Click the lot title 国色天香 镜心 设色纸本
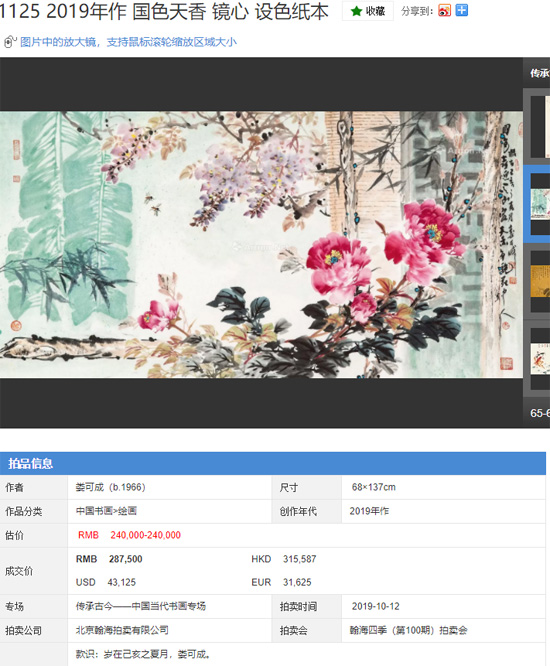This screenshot has width=550, height=666. click(x=230, y=11)
